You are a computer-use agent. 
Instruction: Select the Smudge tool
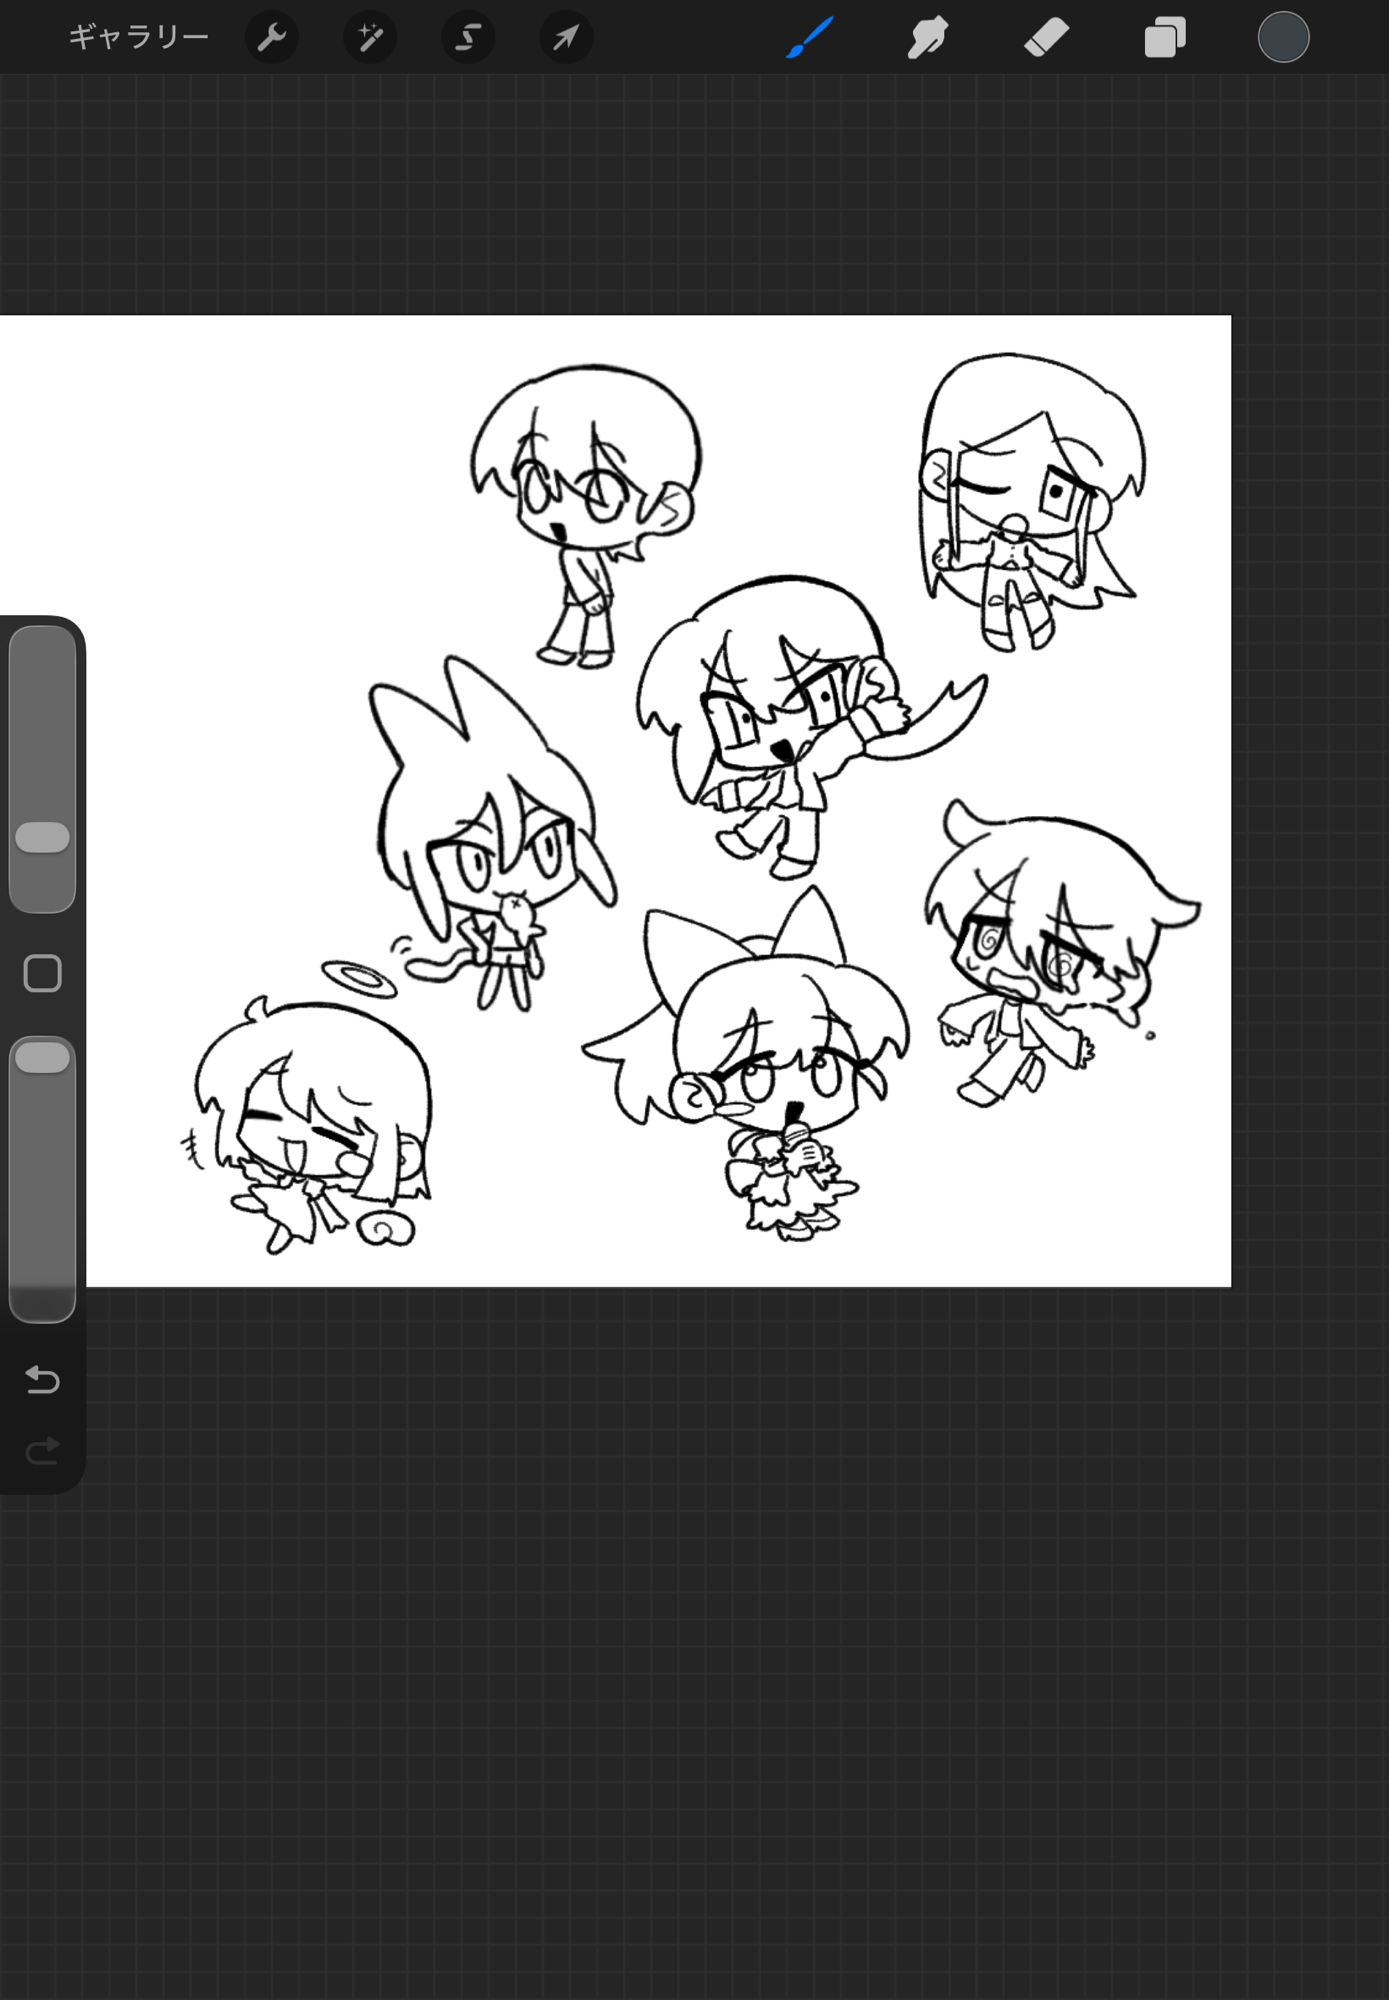[x=928, y=38]
